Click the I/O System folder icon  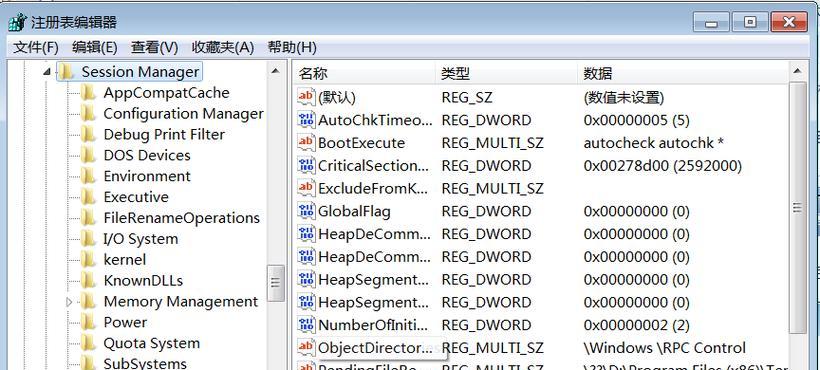pos(88,239)
